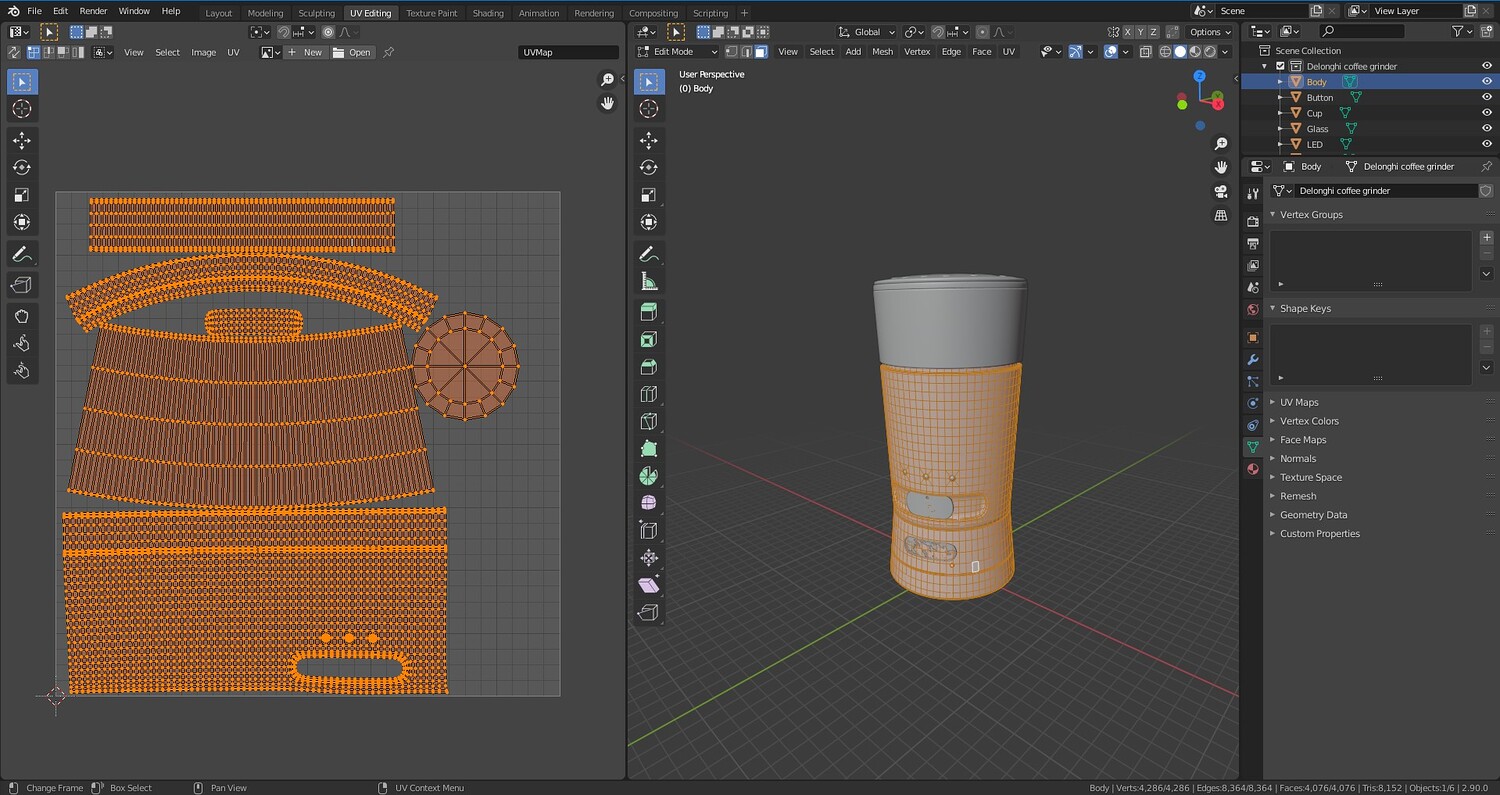Expand the Geometry Data panel

[1313, 515]
